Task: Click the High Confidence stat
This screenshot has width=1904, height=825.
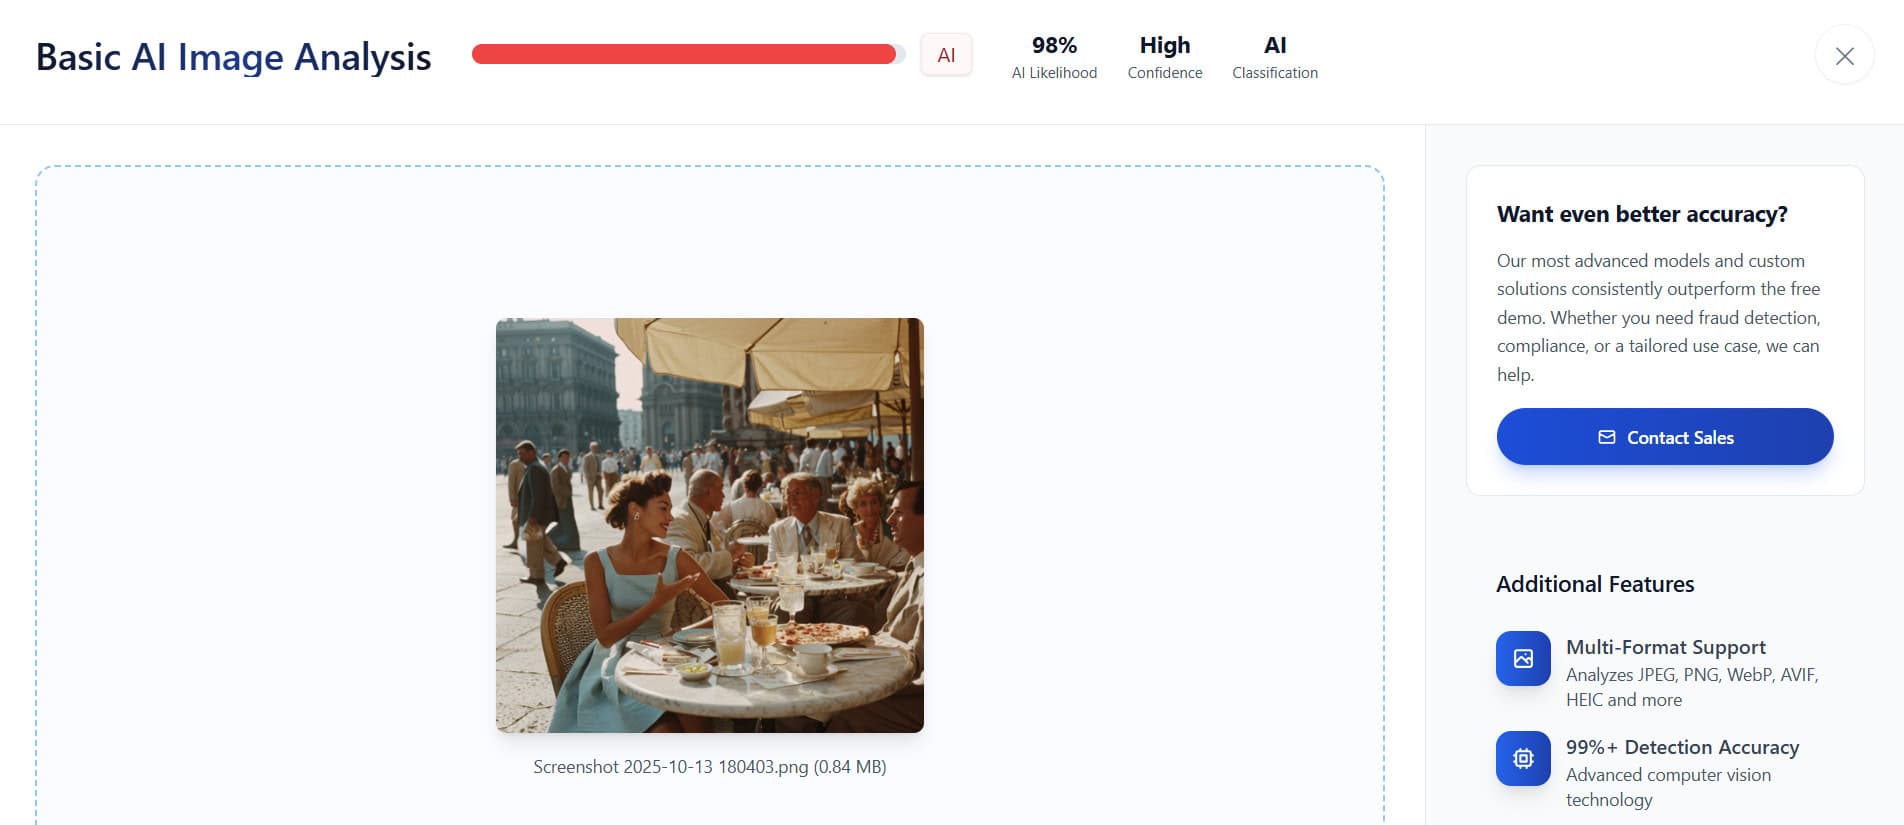Action: pos(1165,57)
